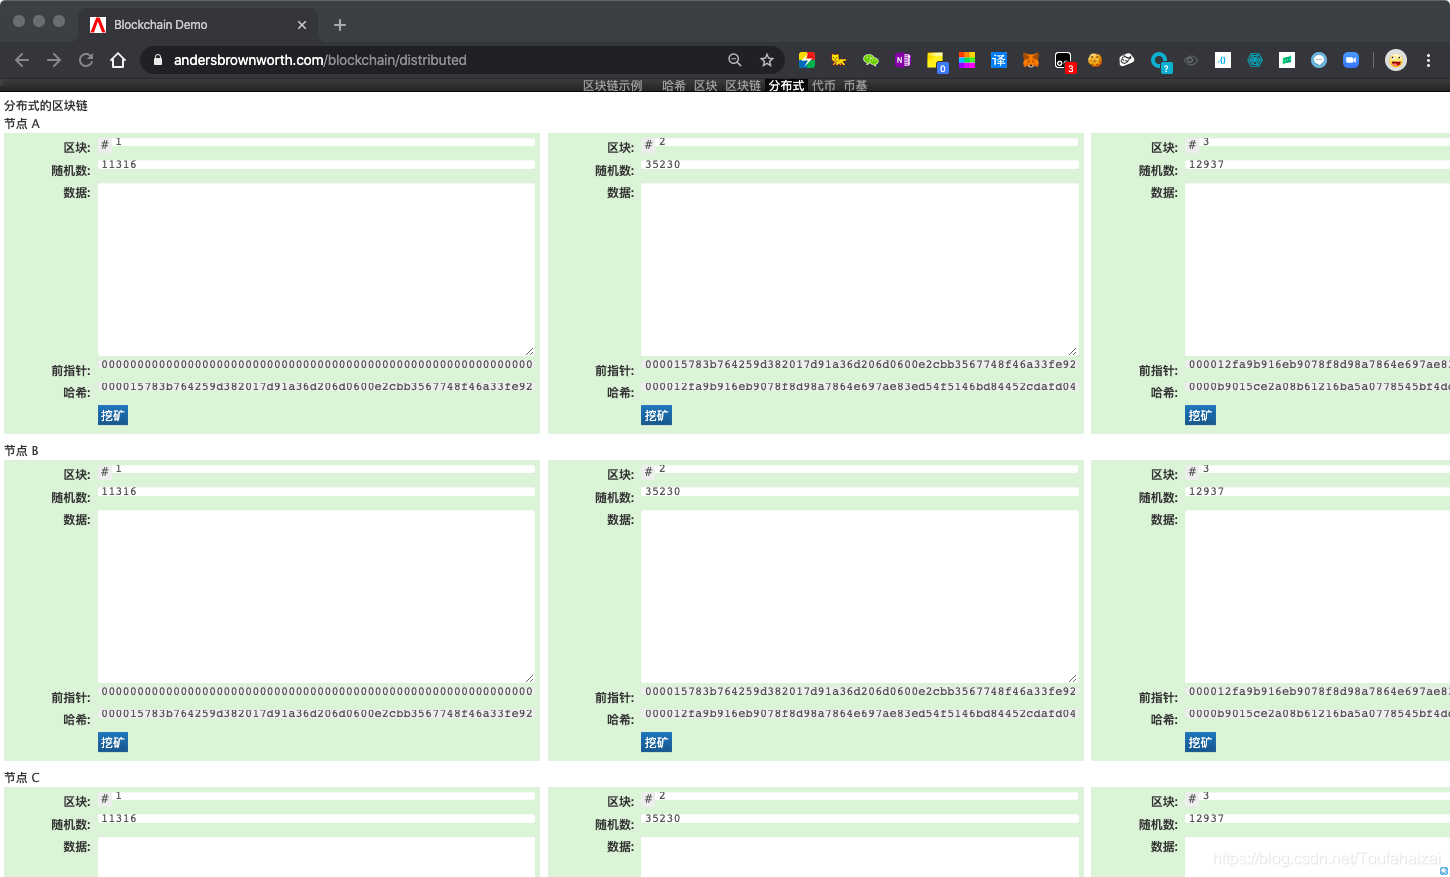The width and height of the screenshot is (1450, 877).
Task: Open the teal circle extension with badge
Action: [1160, 62]
